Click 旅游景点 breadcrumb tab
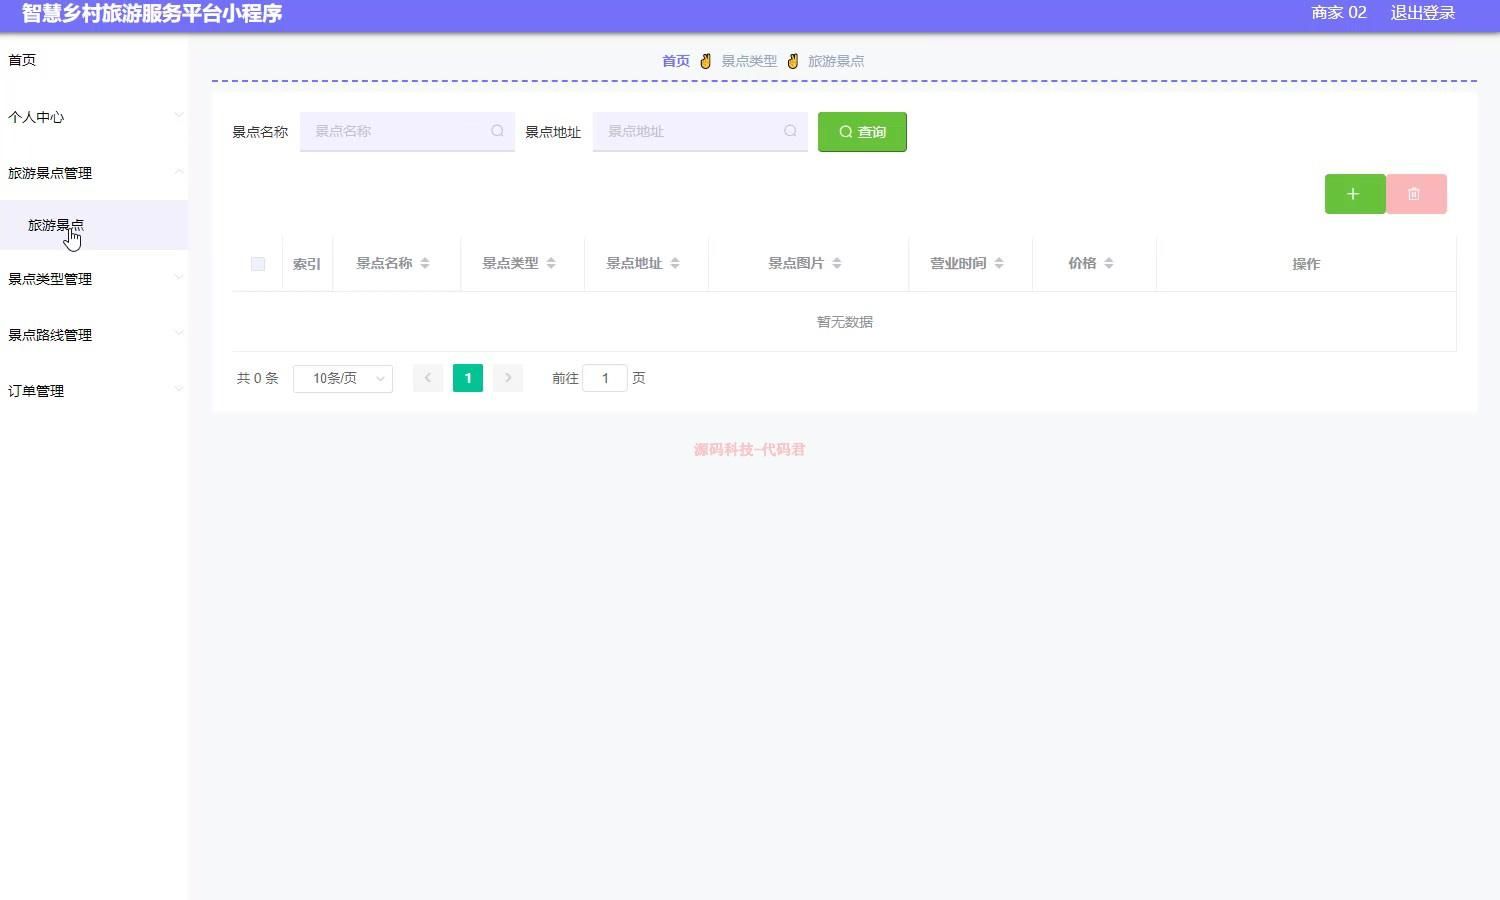 tap(836, 61)
